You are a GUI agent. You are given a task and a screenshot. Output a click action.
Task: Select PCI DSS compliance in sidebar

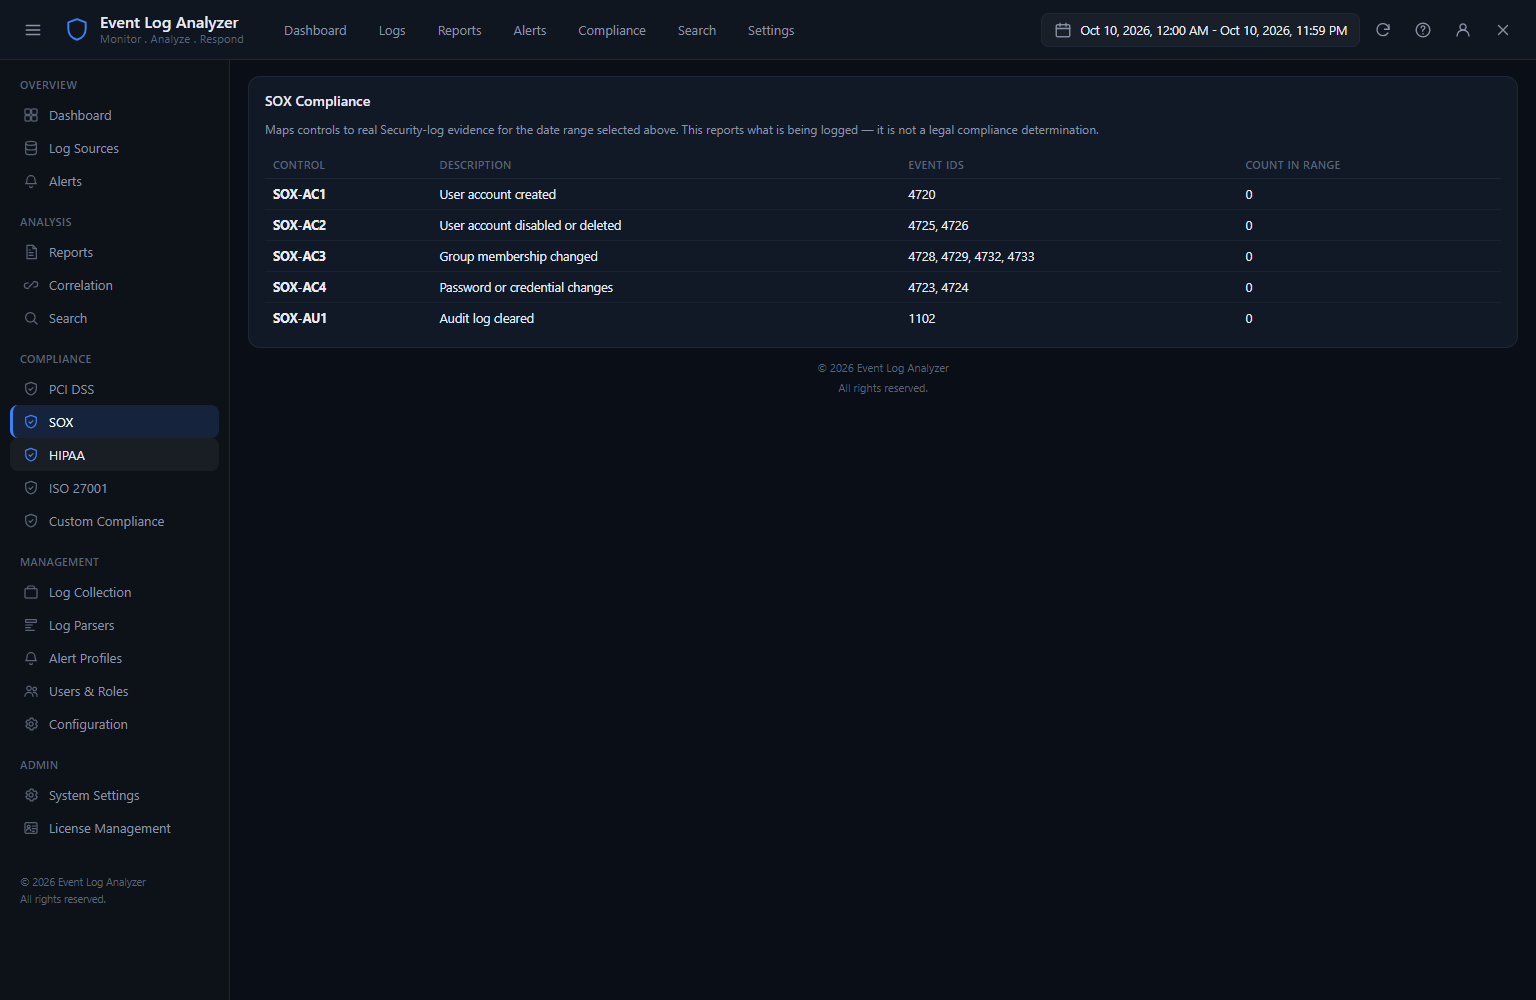[114, 389]
